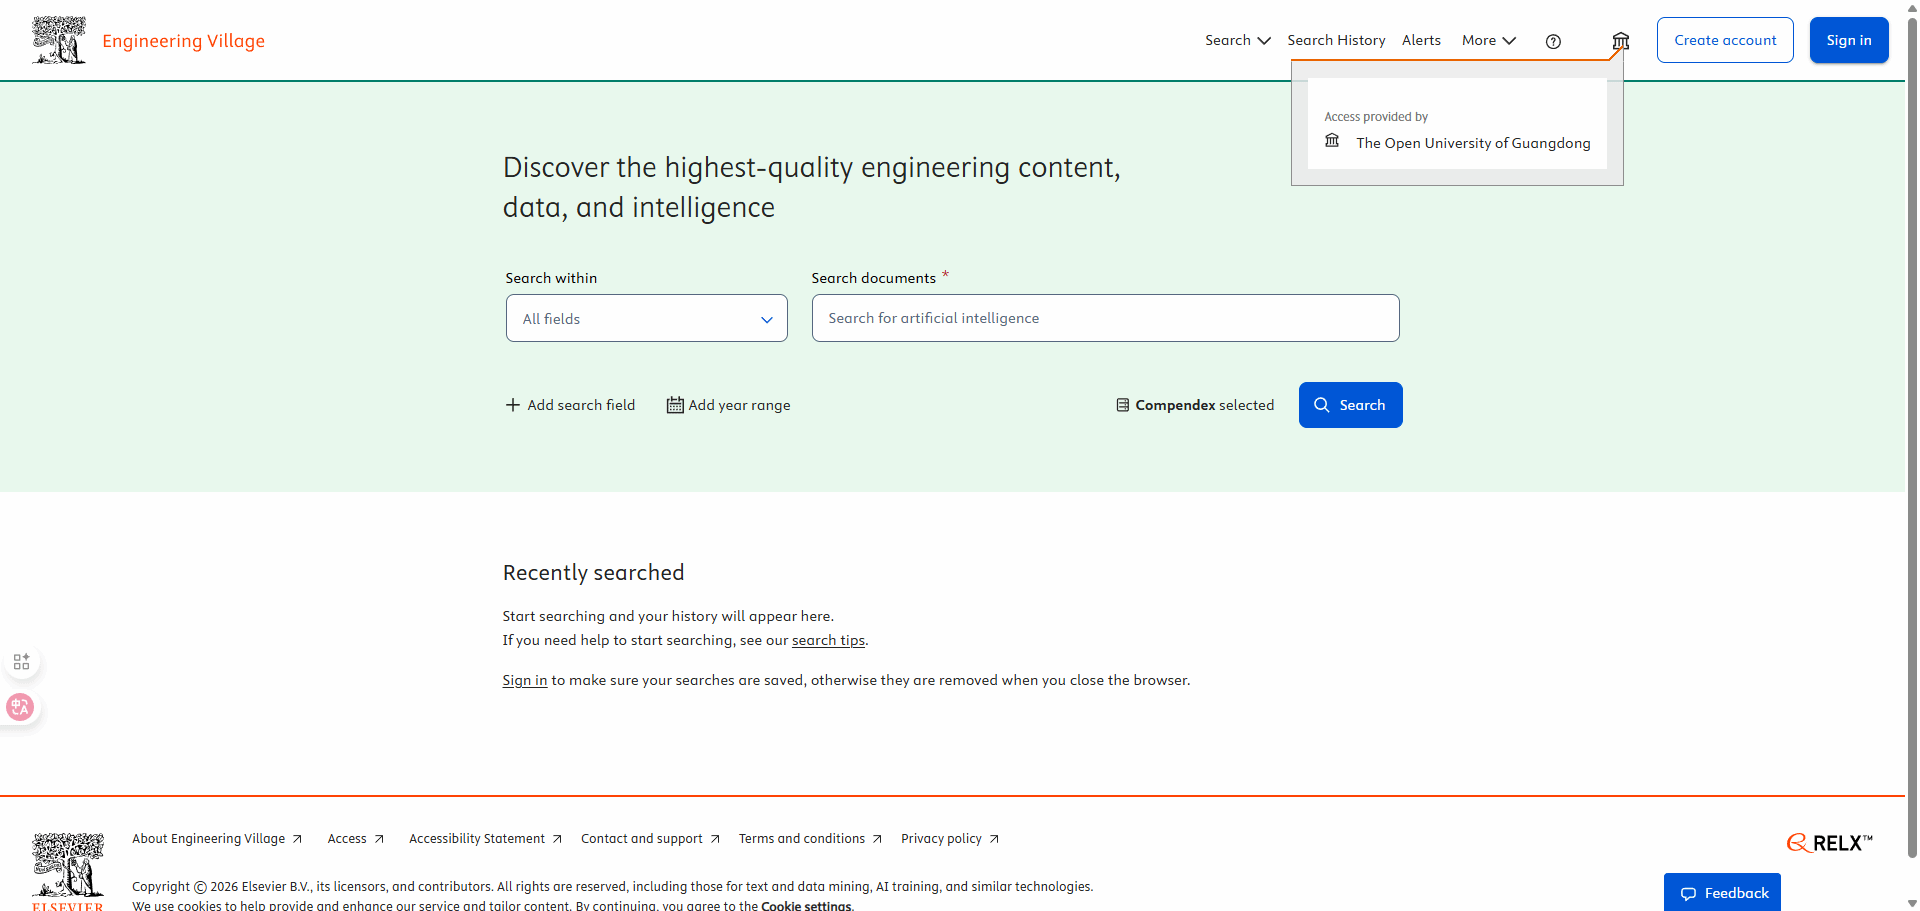1920x911 pixels.
Task: Click the Search documents input field
Action: 1105,318
